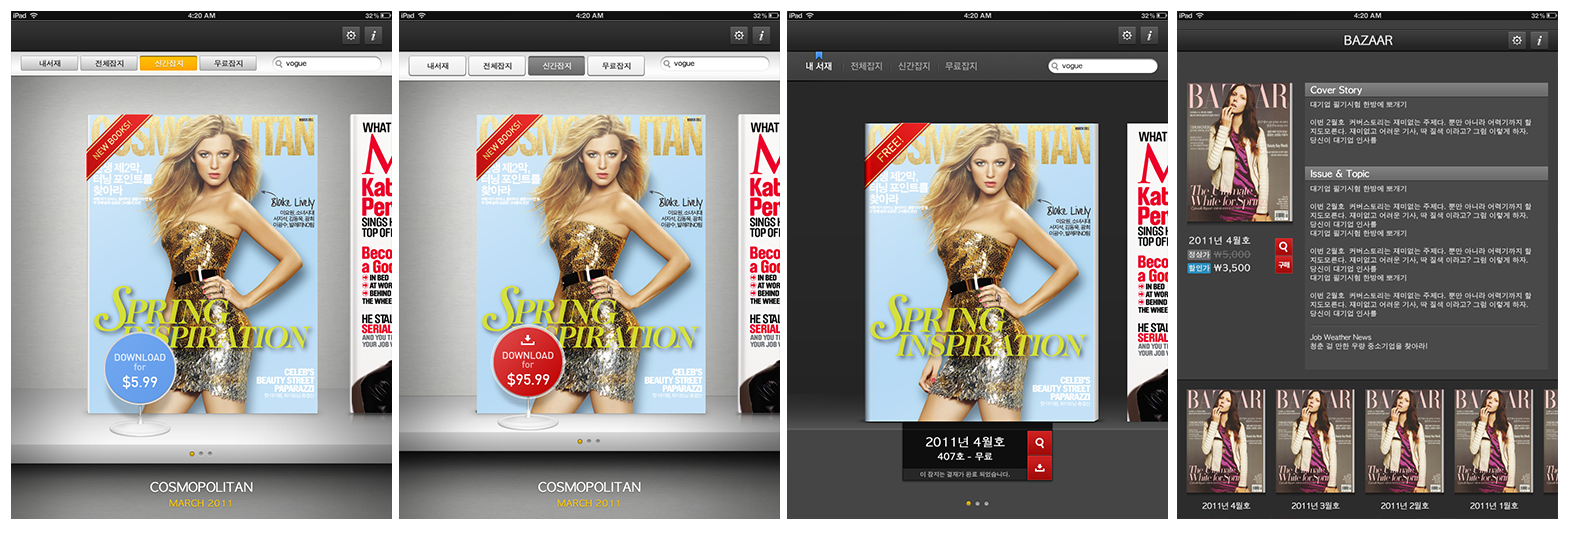
Task: Click the 2011년 4월호 407호 - 무료 caption
Action: click(x=965, y=448)
